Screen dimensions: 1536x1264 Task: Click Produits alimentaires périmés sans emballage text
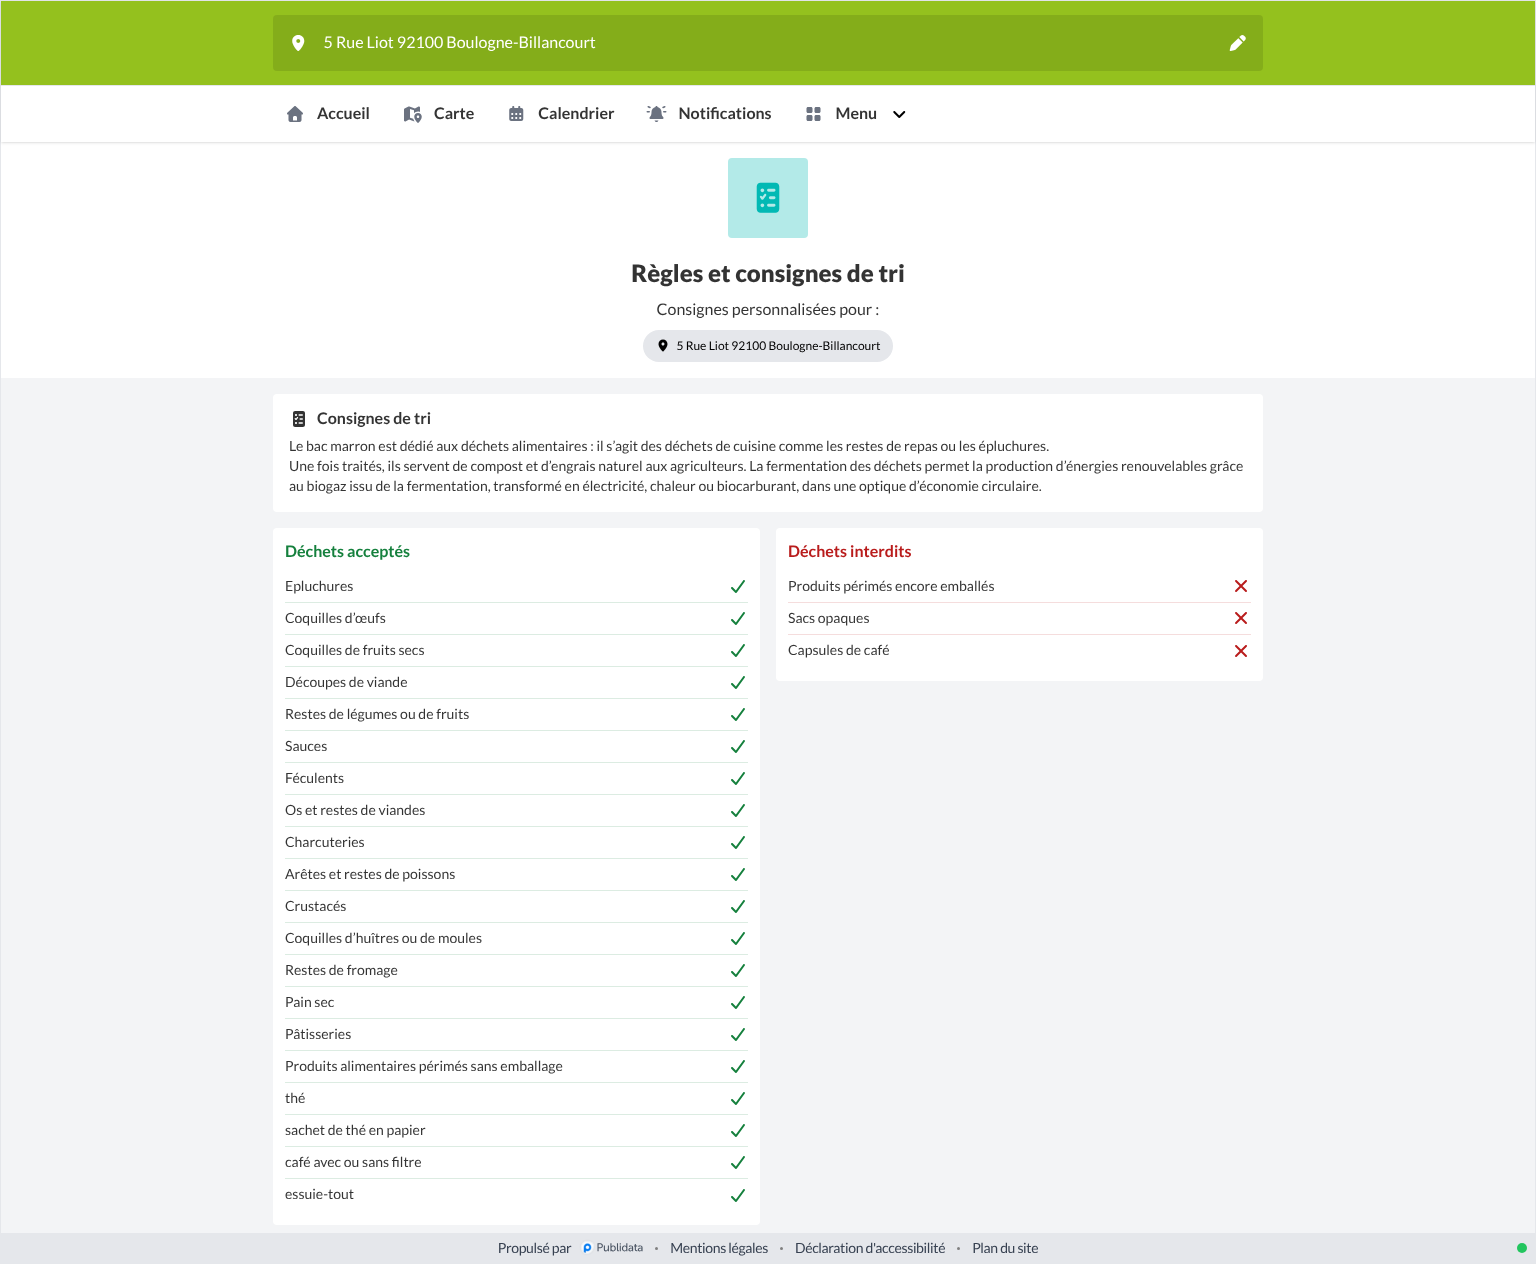(424, 1066)
